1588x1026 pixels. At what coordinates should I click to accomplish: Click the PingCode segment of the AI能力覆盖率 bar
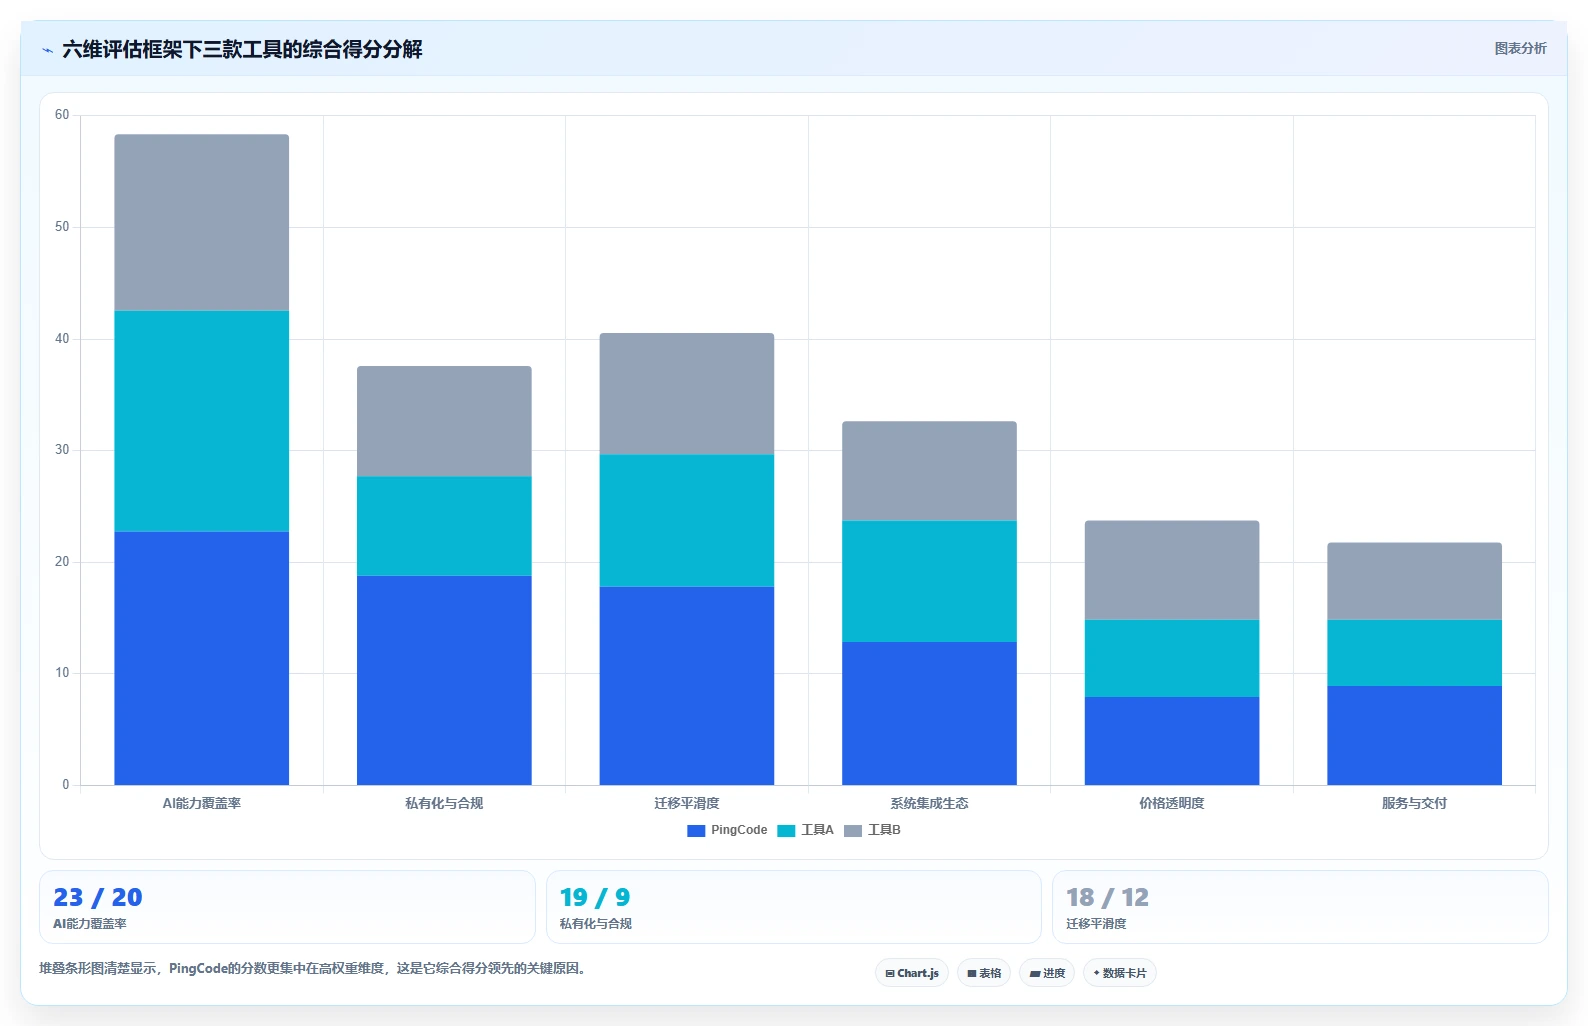coord(202,658)
